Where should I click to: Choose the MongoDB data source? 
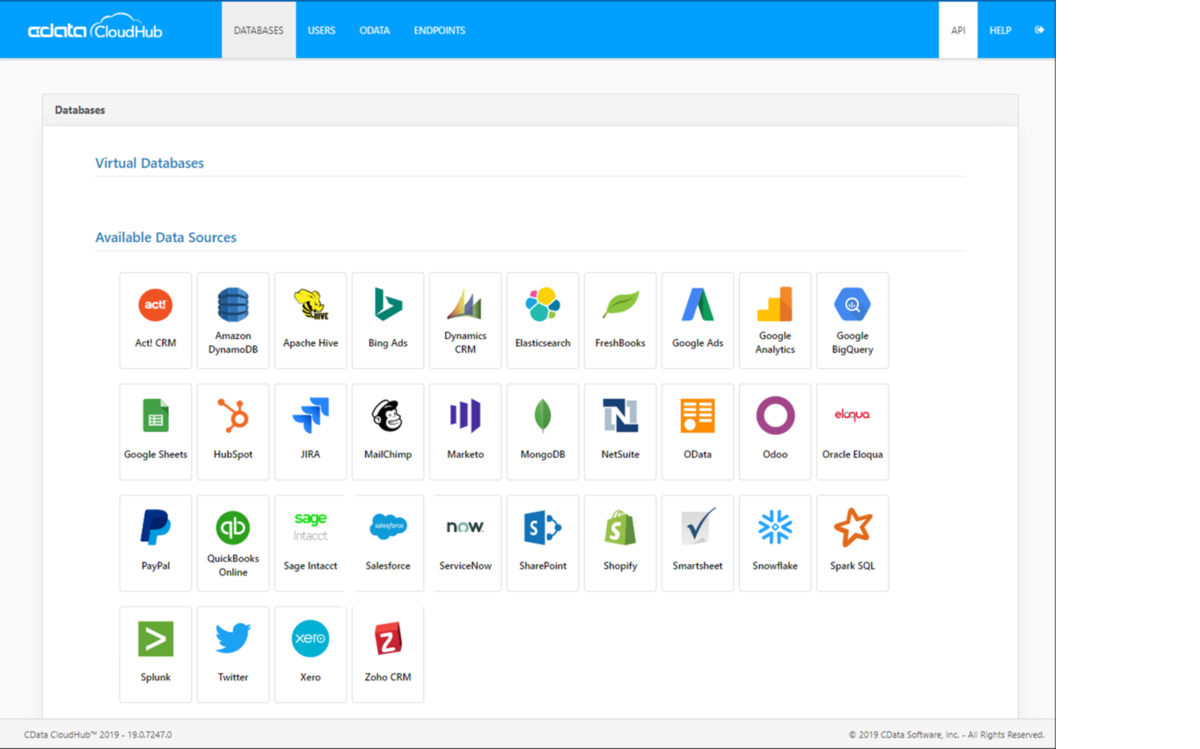click(543, 432)
